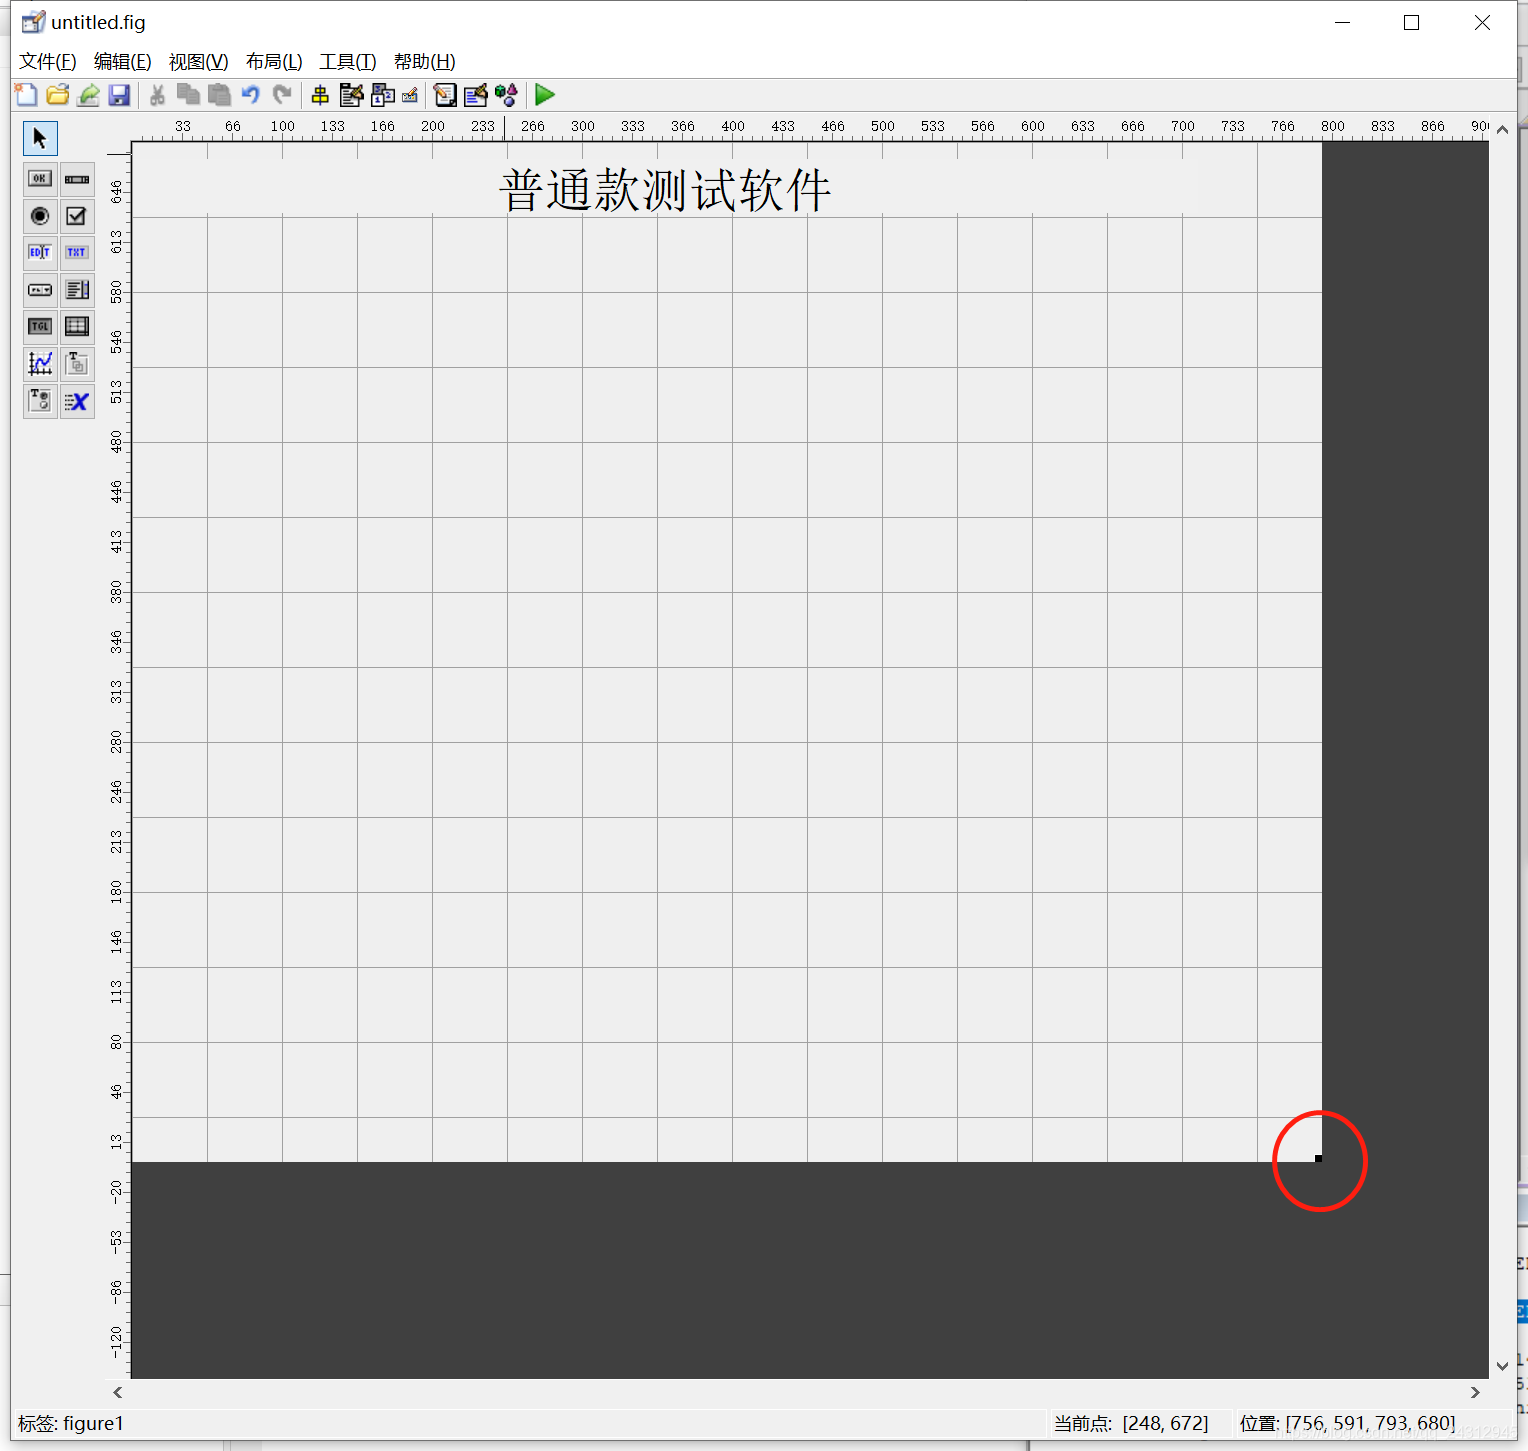Viewport: 1528px width, 1451px height.
Task: Minimize the untitled.fig window
Action: 1342,22
